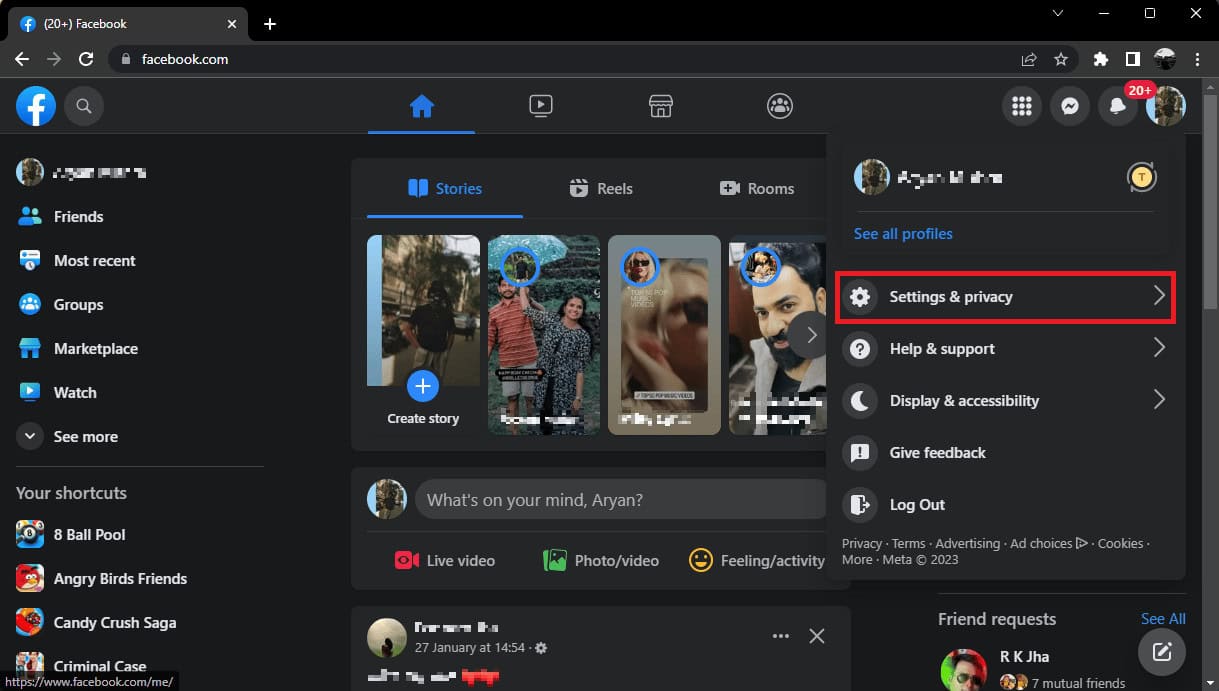Go back with the browser back arrow
Viewport: 1219px width, 691px height.
tap(22, 59)
